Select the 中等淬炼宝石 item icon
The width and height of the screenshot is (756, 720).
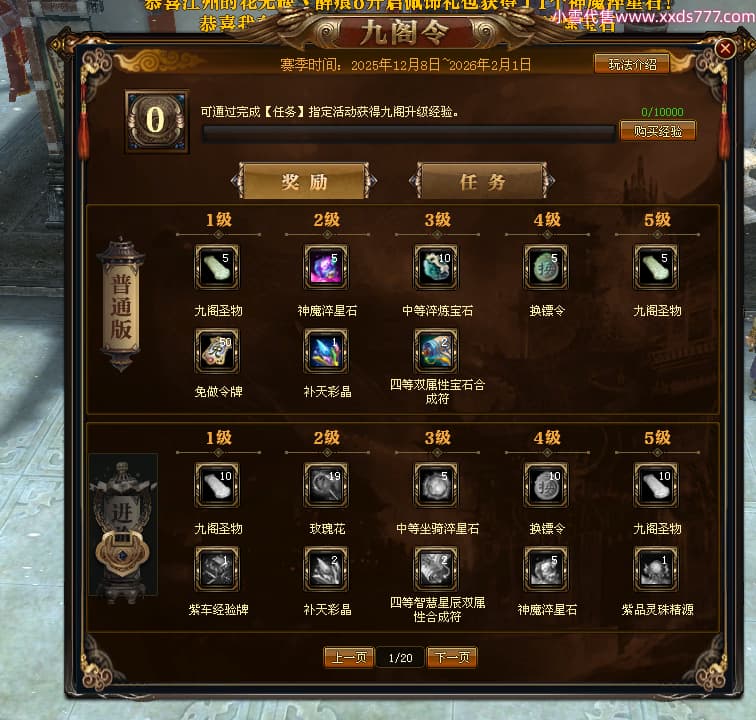click(436, 267)
